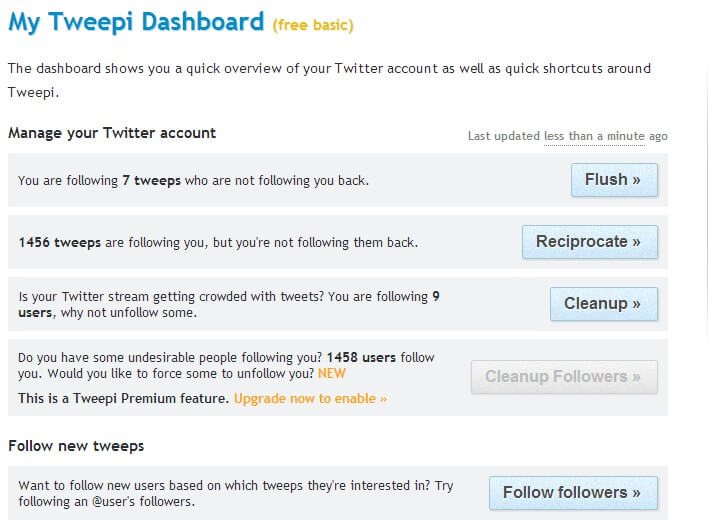The width and height of the screenshot is (708, 527).
Task: Click the underlined 'less than a minute' timestamp
Action: (x=594, y=136)
